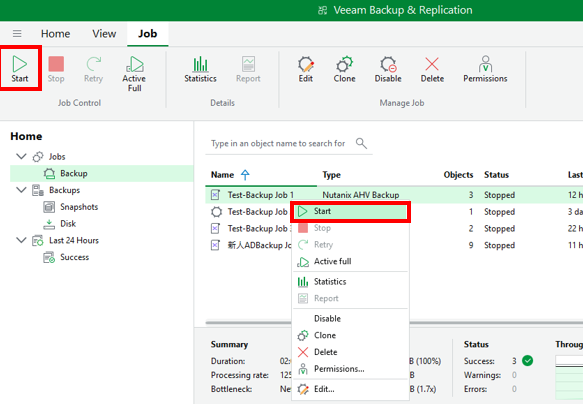Switch to the View ribbon tab
The width and height of the screenshot is (583, 404).
coord(104,34)
